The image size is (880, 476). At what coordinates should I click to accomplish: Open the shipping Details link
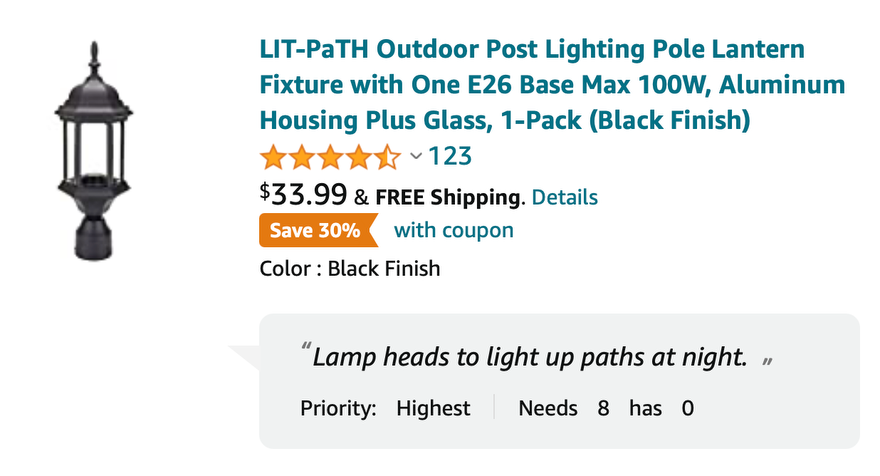[x=564, y=197]
